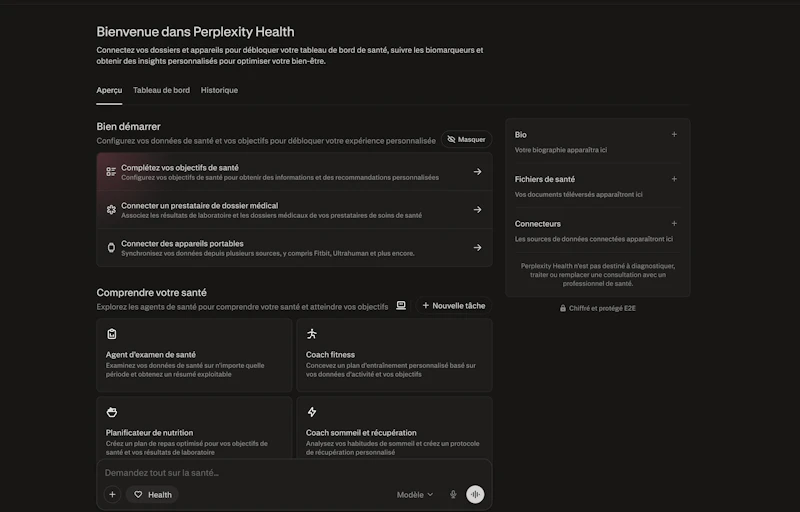Toggle the Health mode chip
The image size is (800, 512).
click(x=152, y=495)
